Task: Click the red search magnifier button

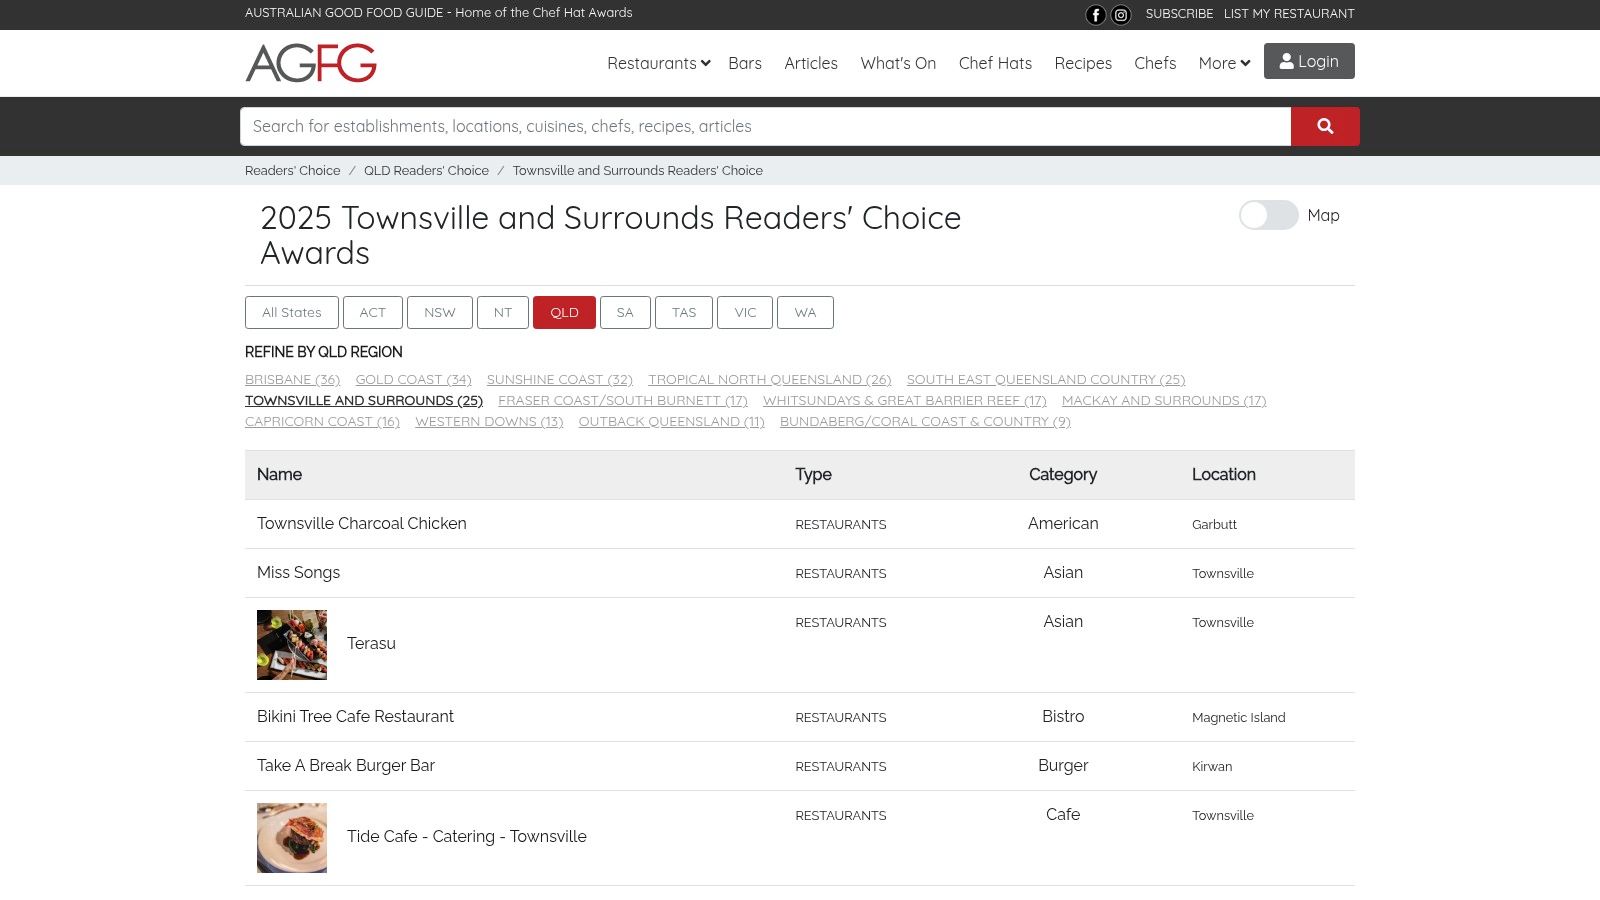Action: (x=1324, y=127)
